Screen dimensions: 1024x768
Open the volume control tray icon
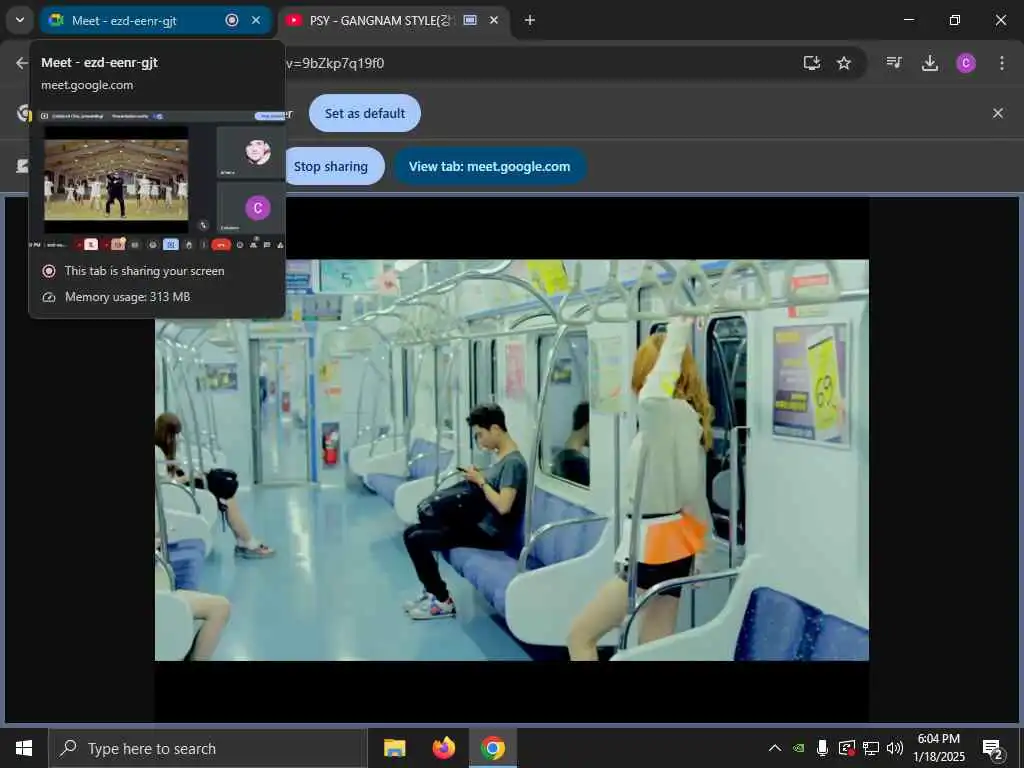(895, 748)
